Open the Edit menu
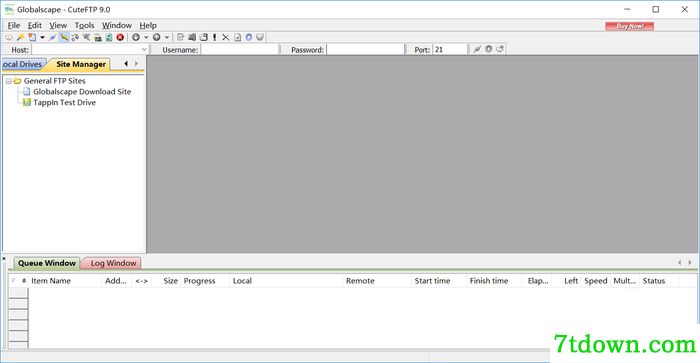700x363 pixels. click(35, 25)
